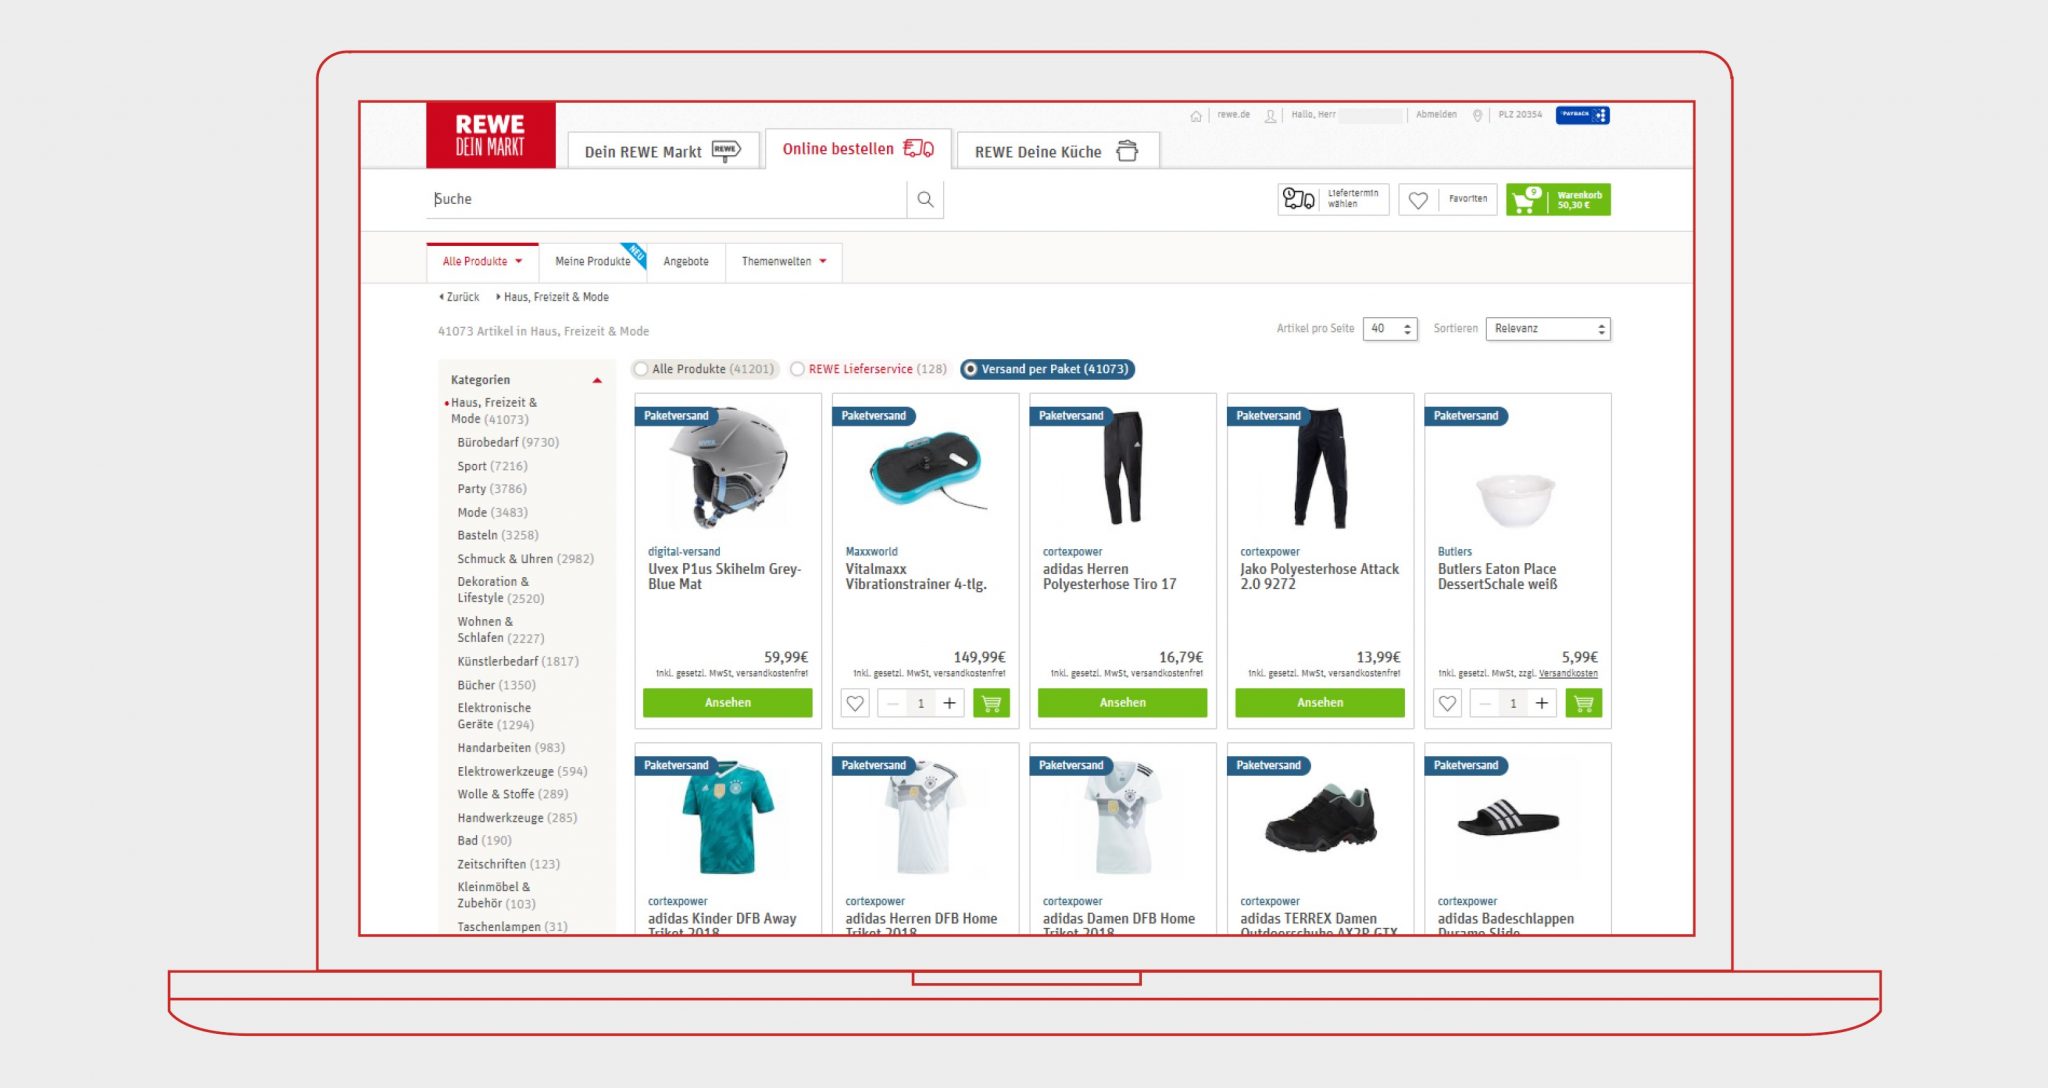Click cortexpower seller on adidas Tiro 17
This screenshot has width=2048, height=1088.
[x=1072, y=552]
